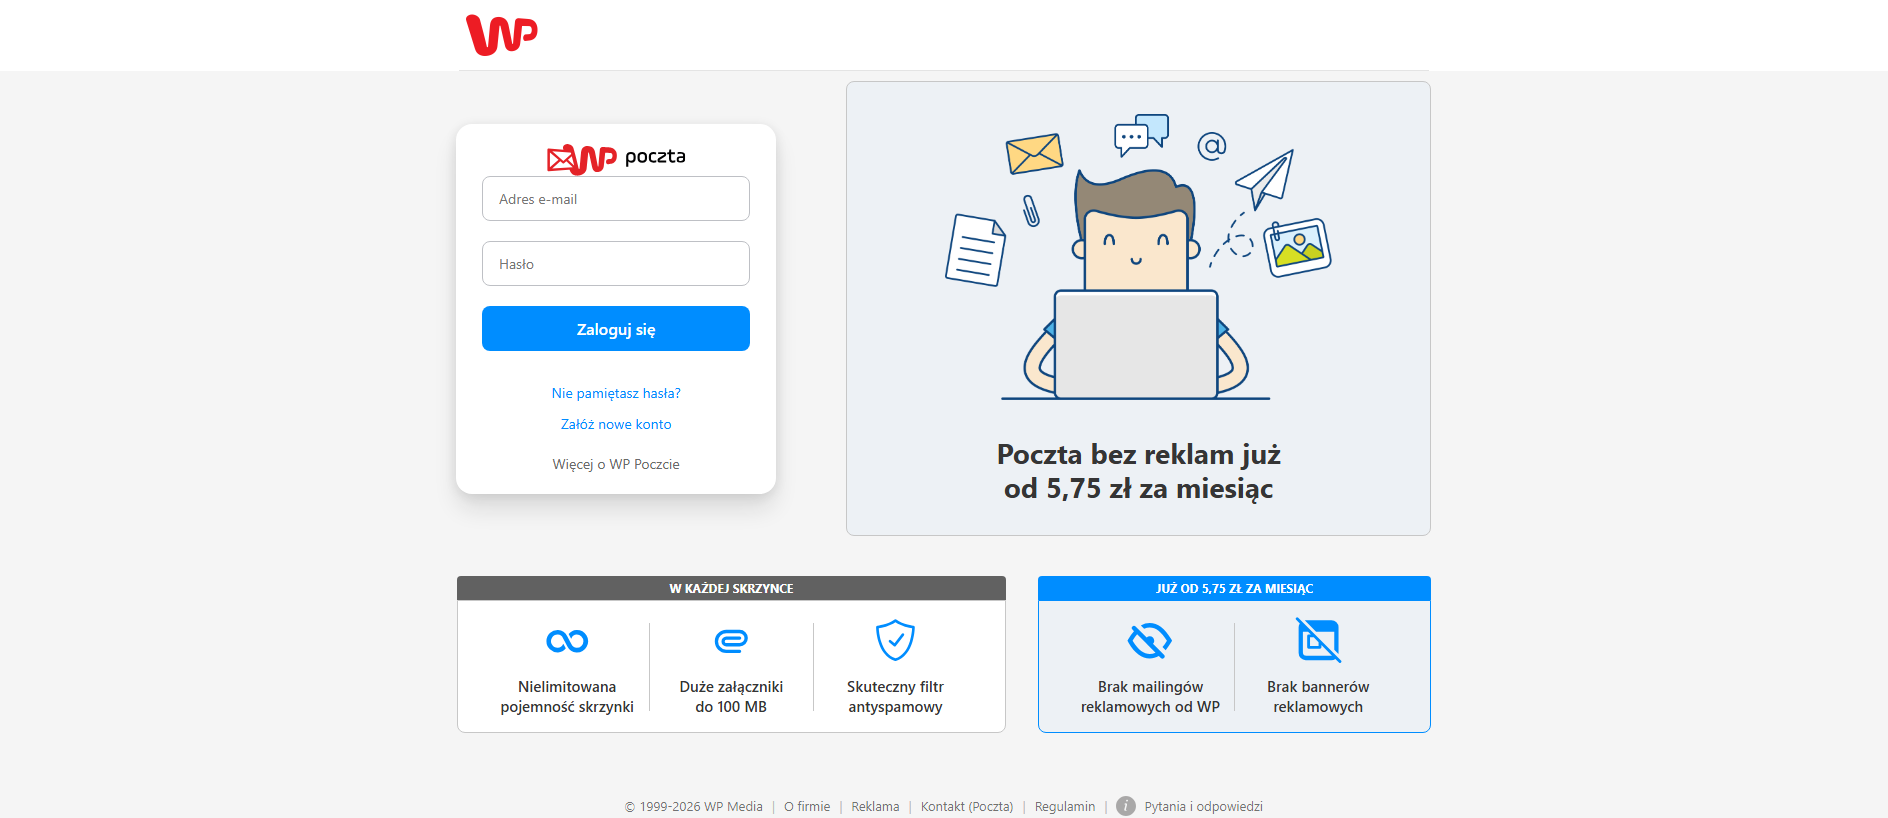Focus the Adres e-mail input field
1888x818 pixels.
tap(616, 199)
